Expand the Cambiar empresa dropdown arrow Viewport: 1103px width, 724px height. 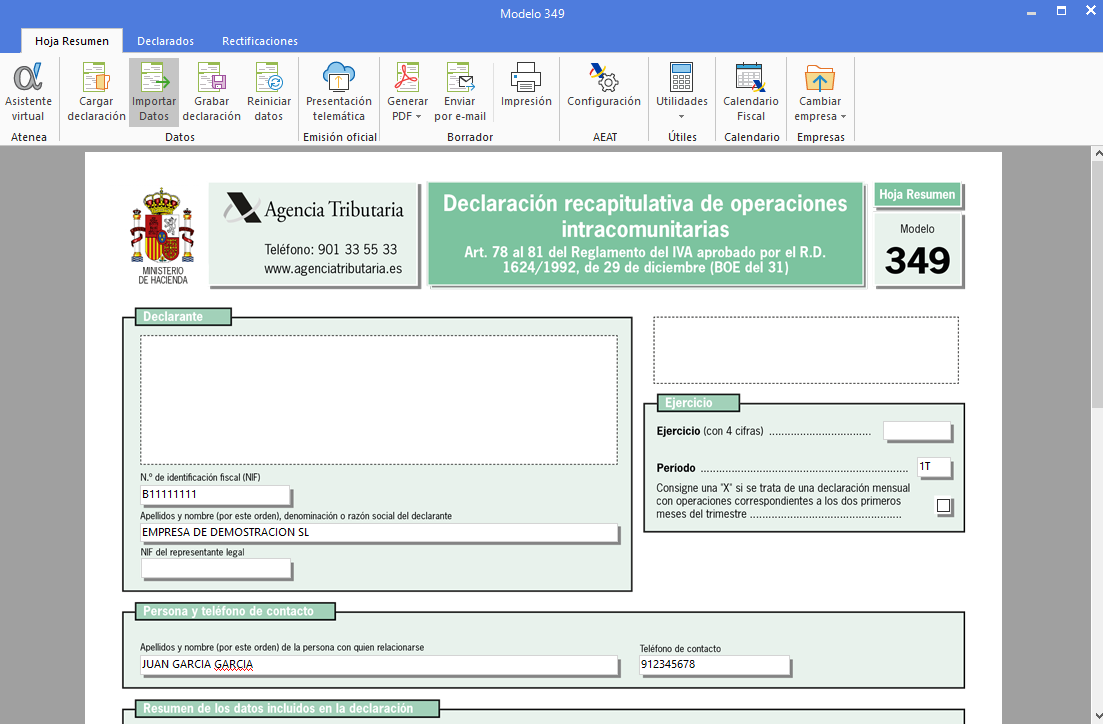(843, 117)
